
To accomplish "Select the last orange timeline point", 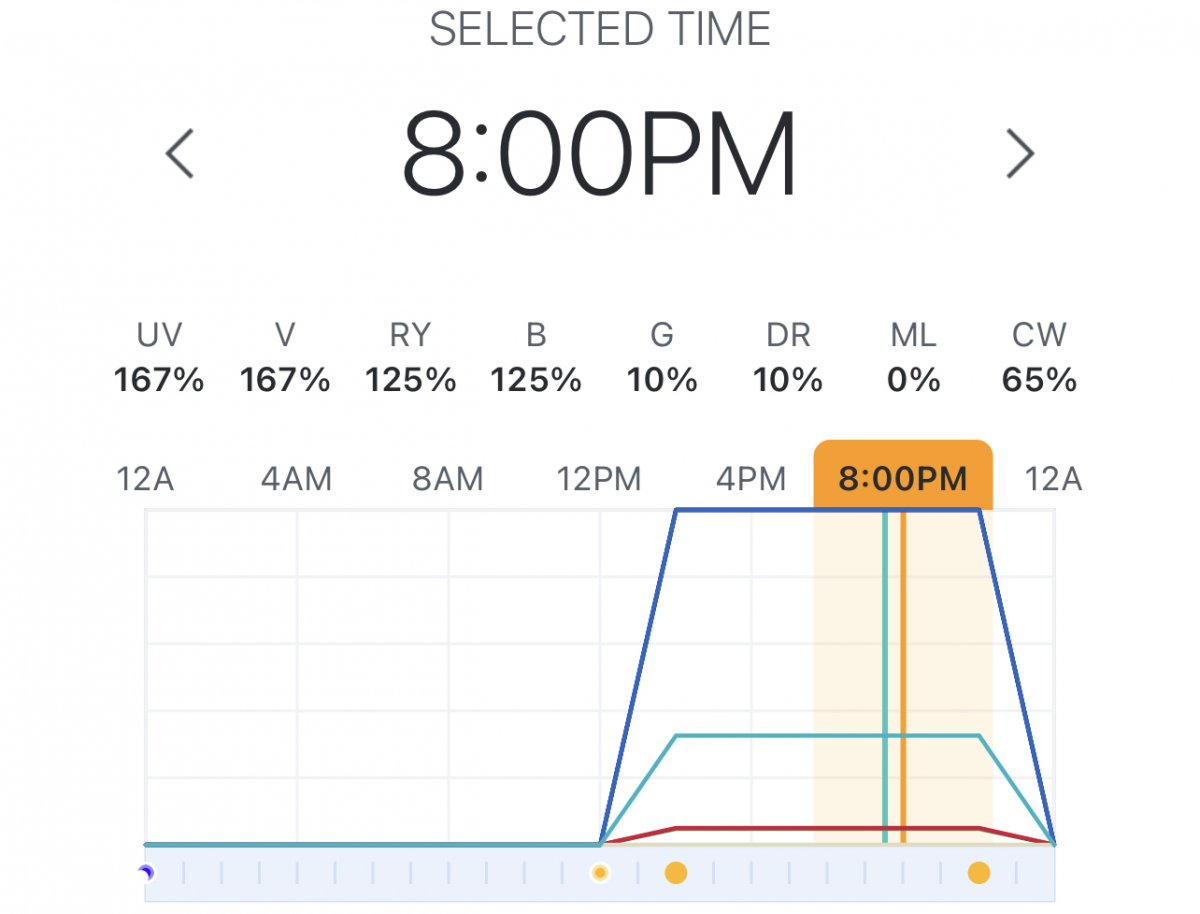I will [x=979, y=873].
